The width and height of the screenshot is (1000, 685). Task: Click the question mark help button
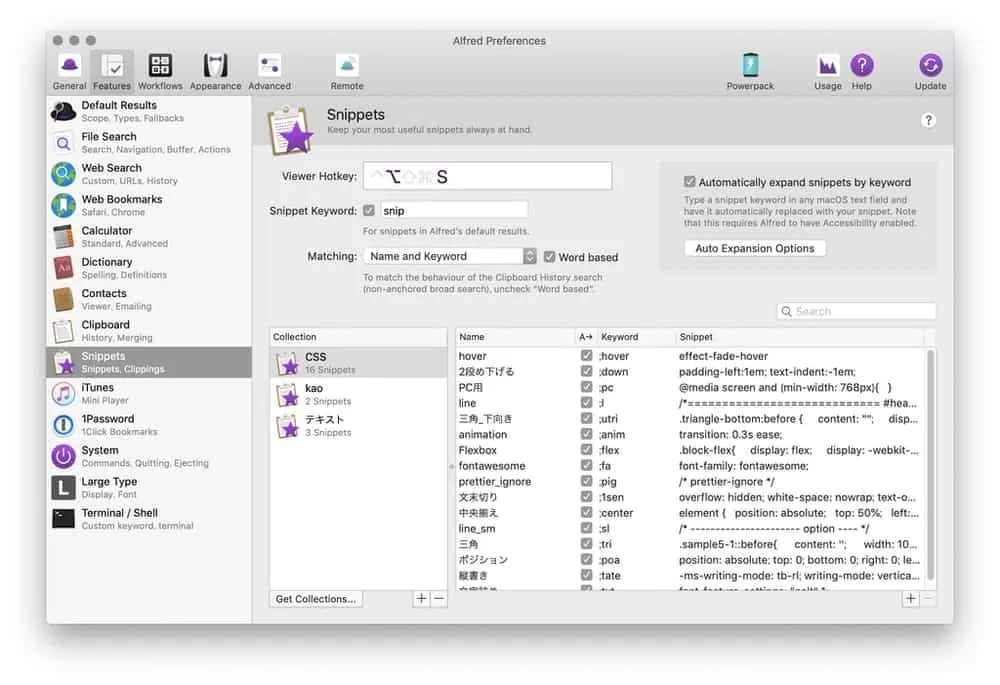(928, 120)
